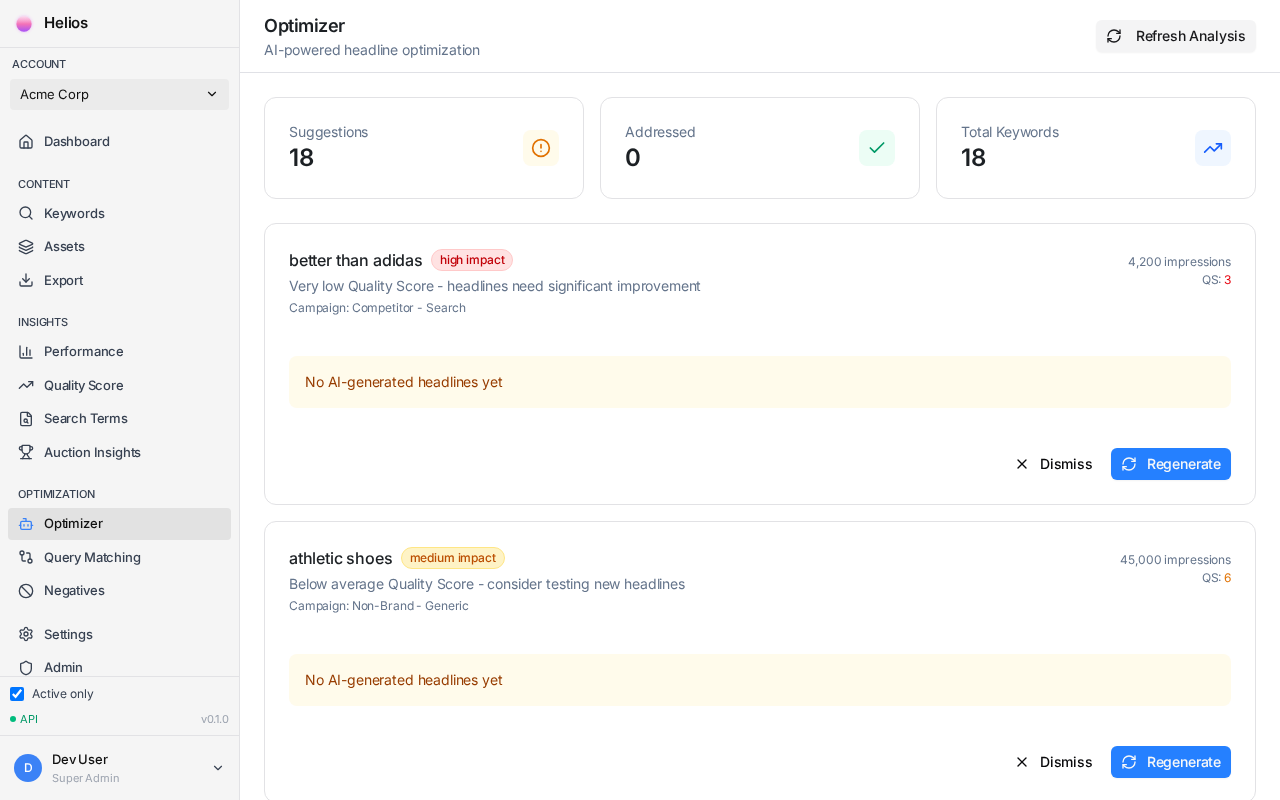
Task: Regenerate headlines for better than adidas
Action: (1171, 464)
